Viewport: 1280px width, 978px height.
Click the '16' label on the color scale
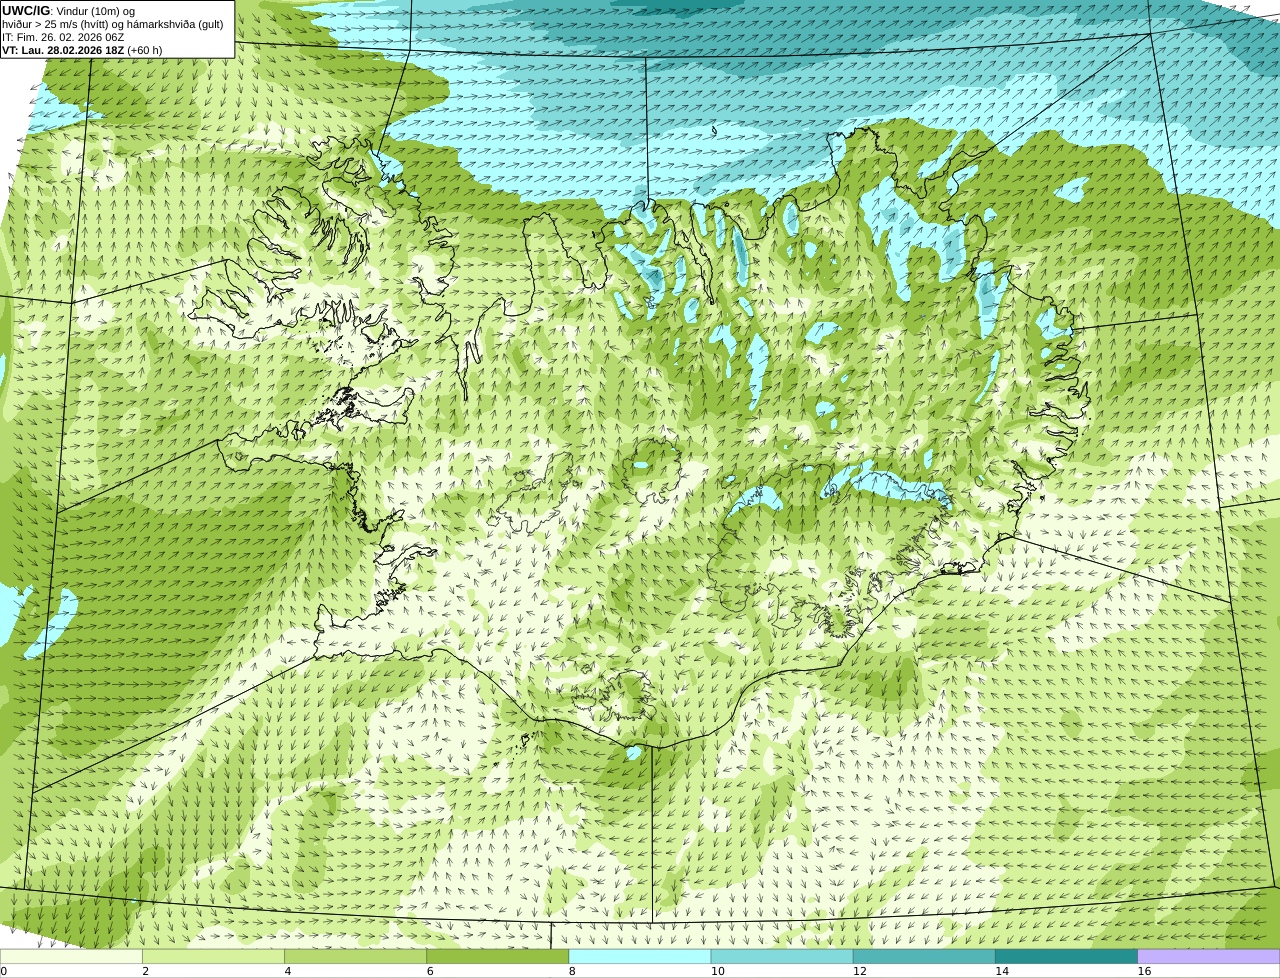coord(1144,971)
